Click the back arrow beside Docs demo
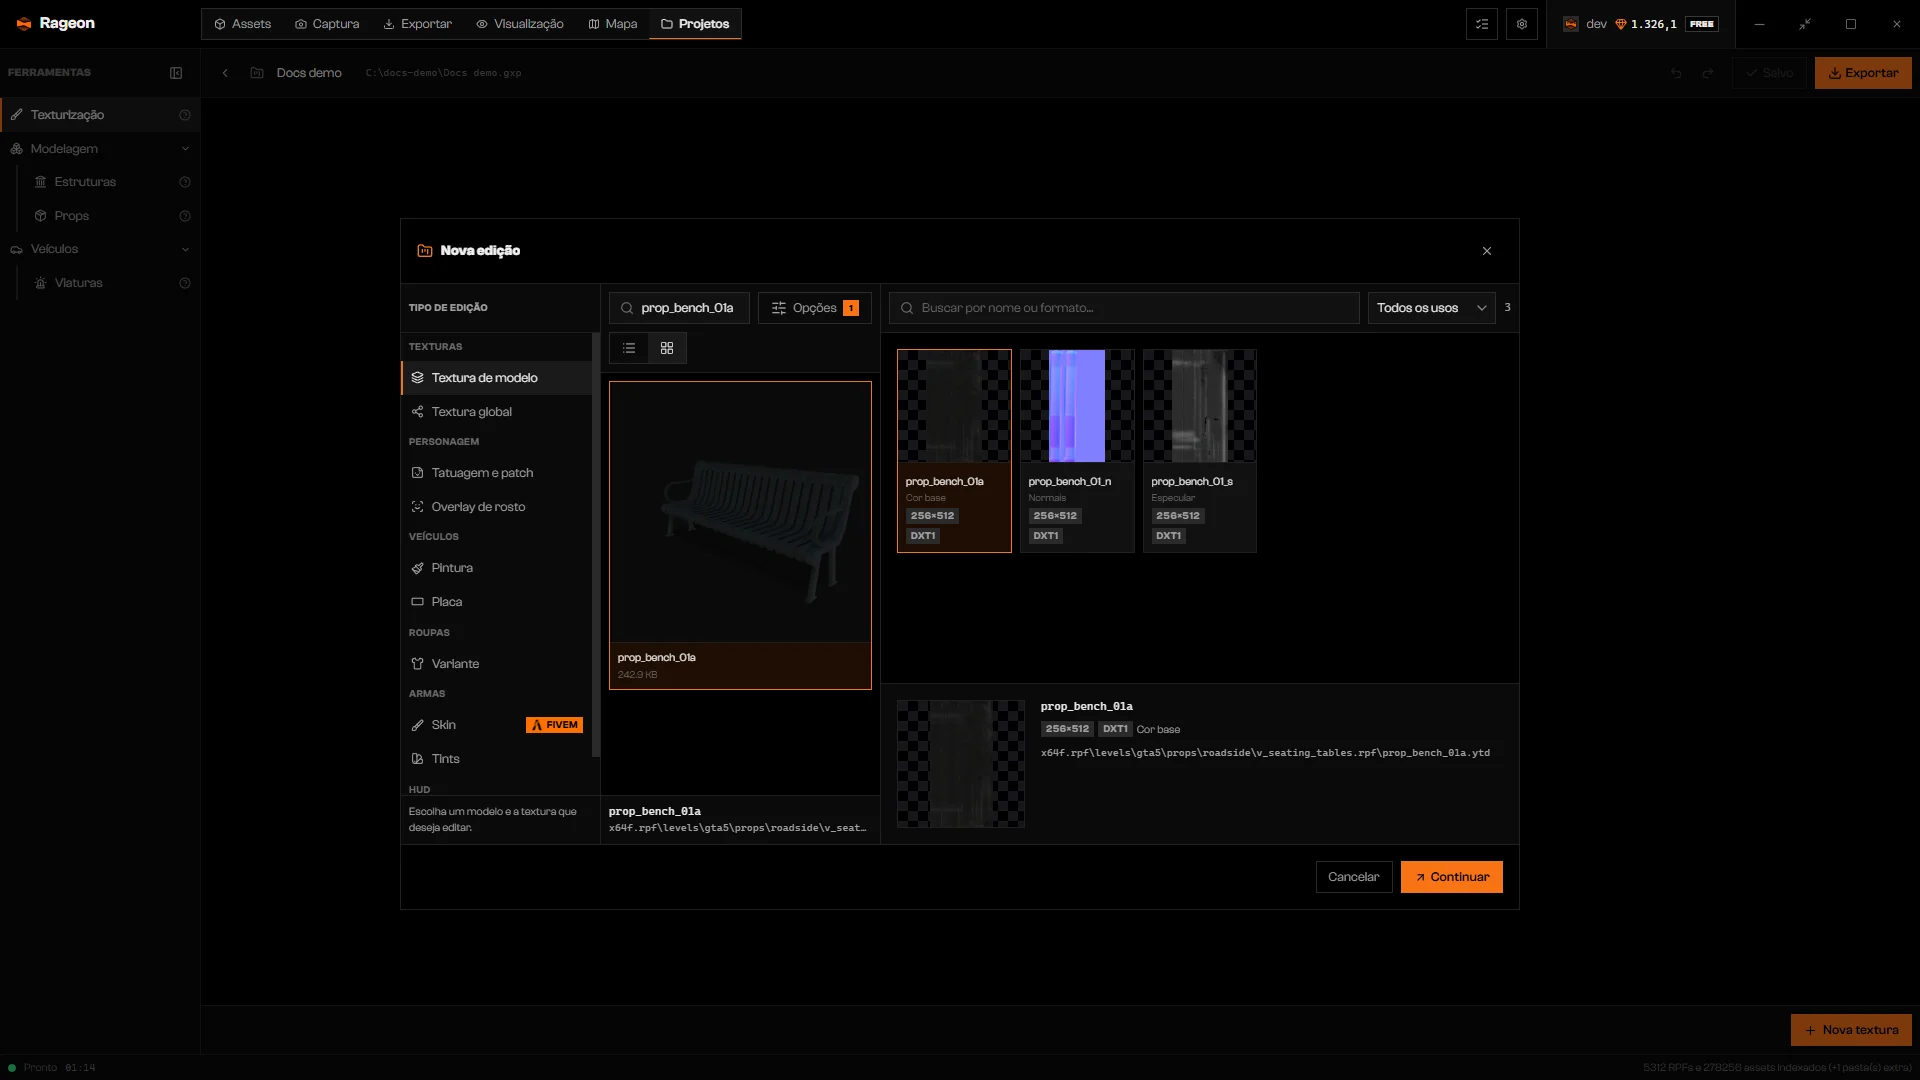Image resolution: width=1920 pixels, height=1080 pixels. point(225,73)
